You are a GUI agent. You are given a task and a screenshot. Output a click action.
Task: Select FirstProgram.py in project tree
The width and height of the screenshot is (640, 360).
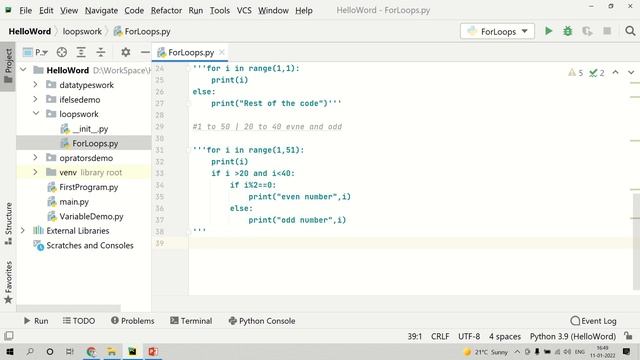[89, 187]
